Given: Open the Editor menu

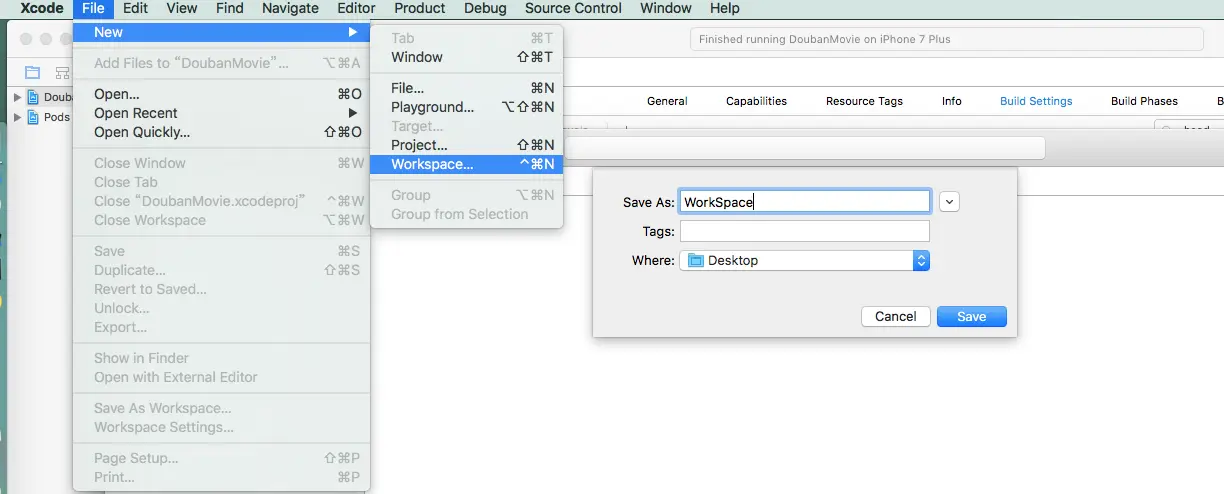Looking at the screenshot, I should (356, 8).
